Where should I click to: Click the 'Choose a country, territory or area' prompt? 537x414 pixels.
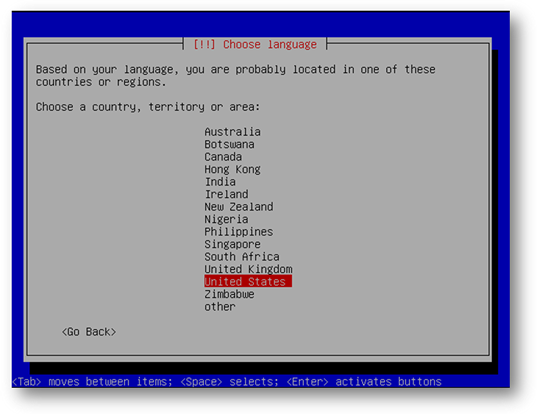pyautogui.click(x=148, y=107)
